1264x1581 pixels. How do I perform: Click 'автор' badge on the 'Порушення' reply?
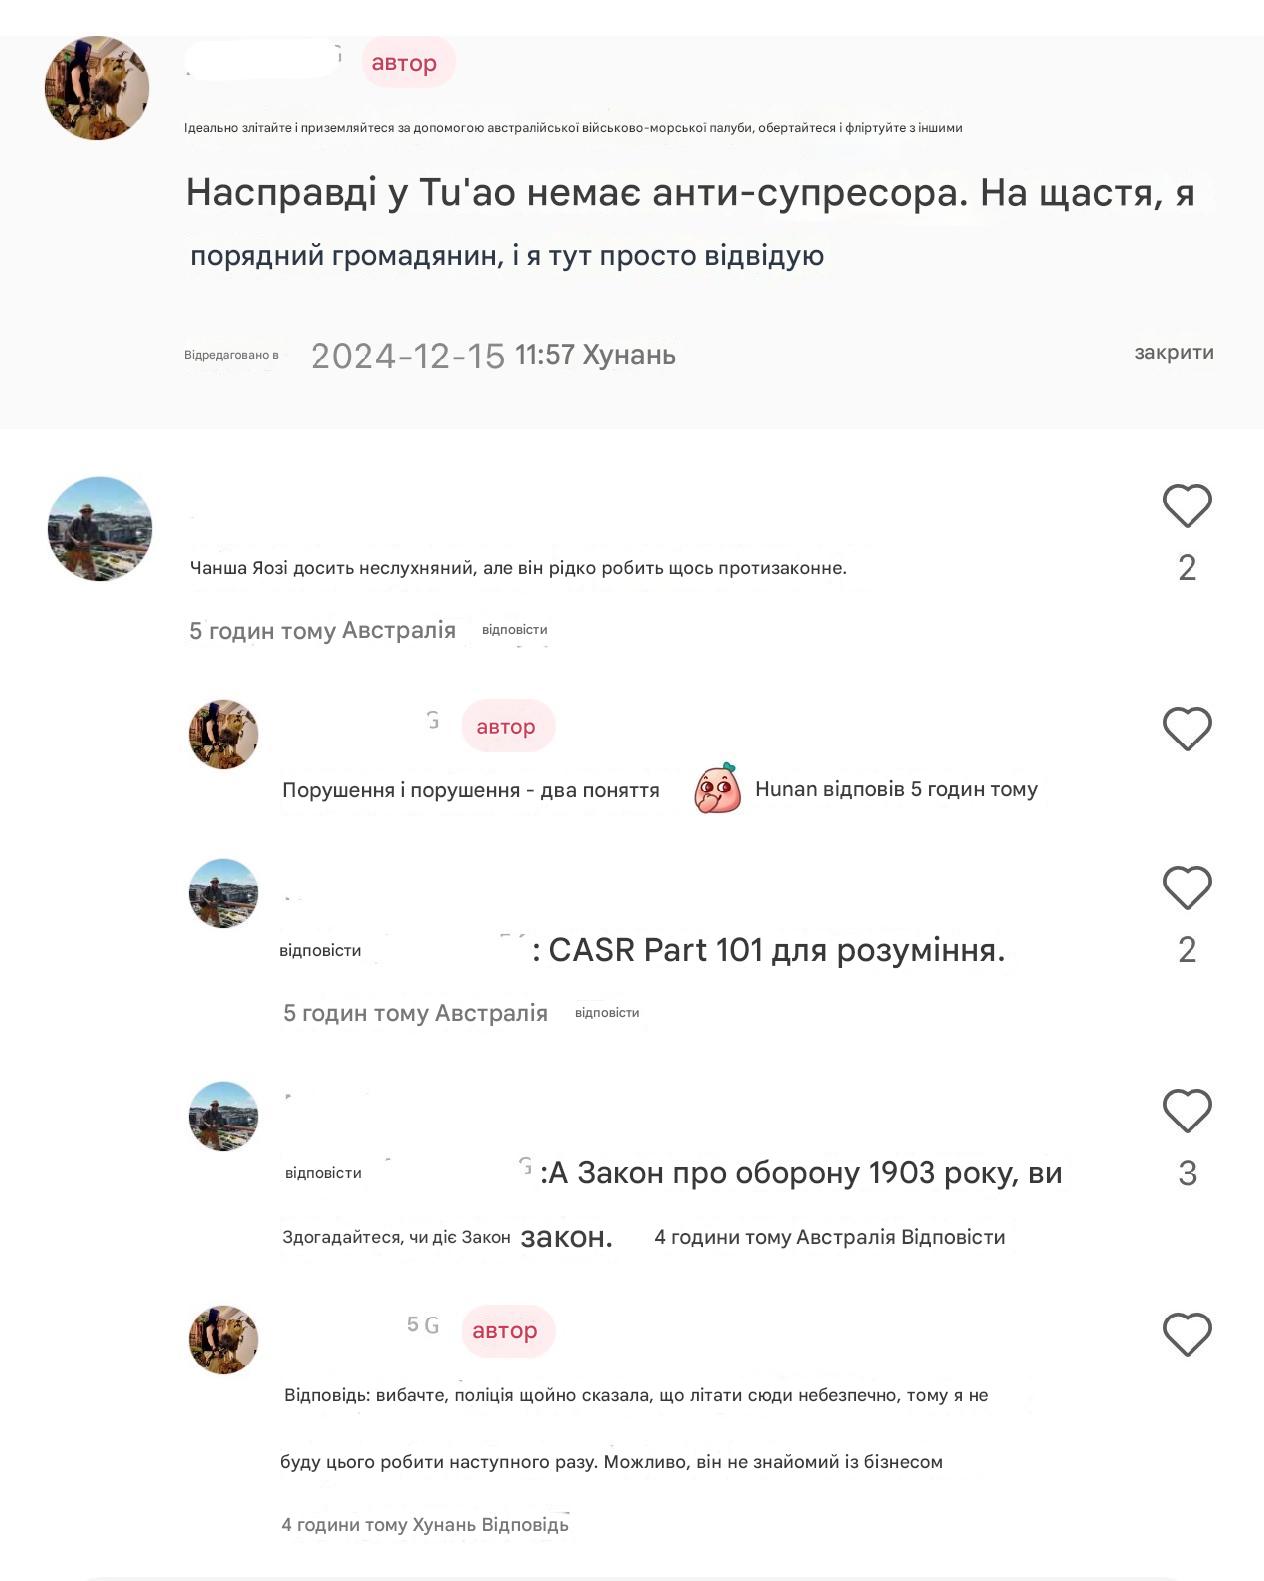[507, 726]
